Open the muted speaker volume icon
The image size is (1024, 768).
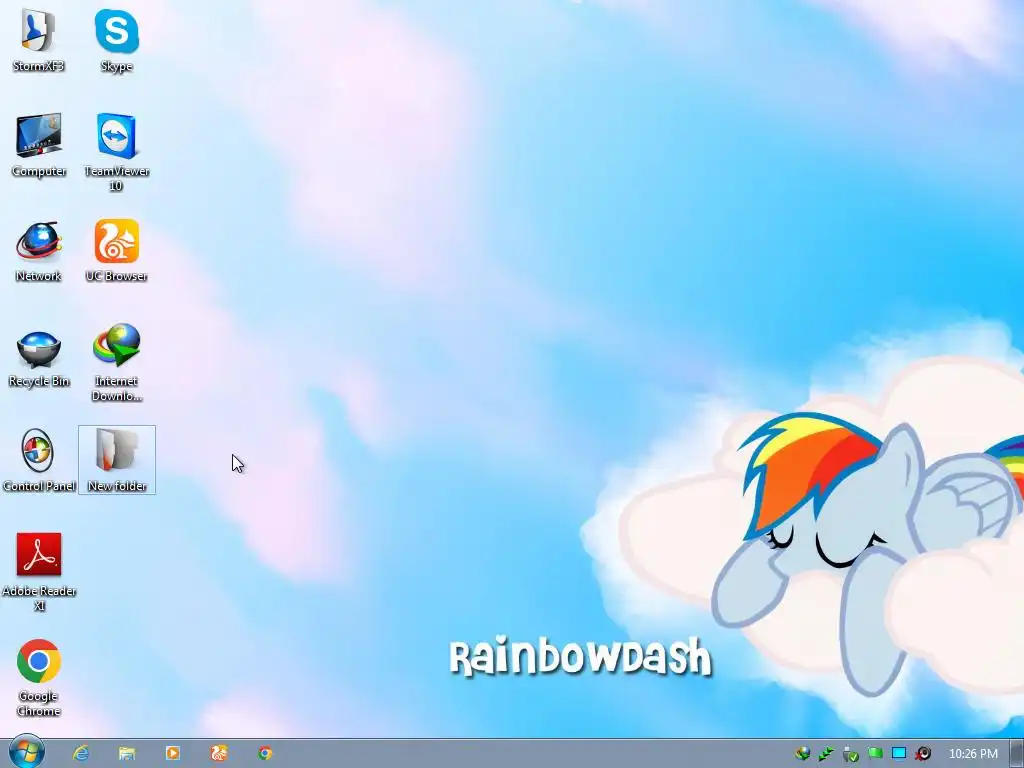923,754
